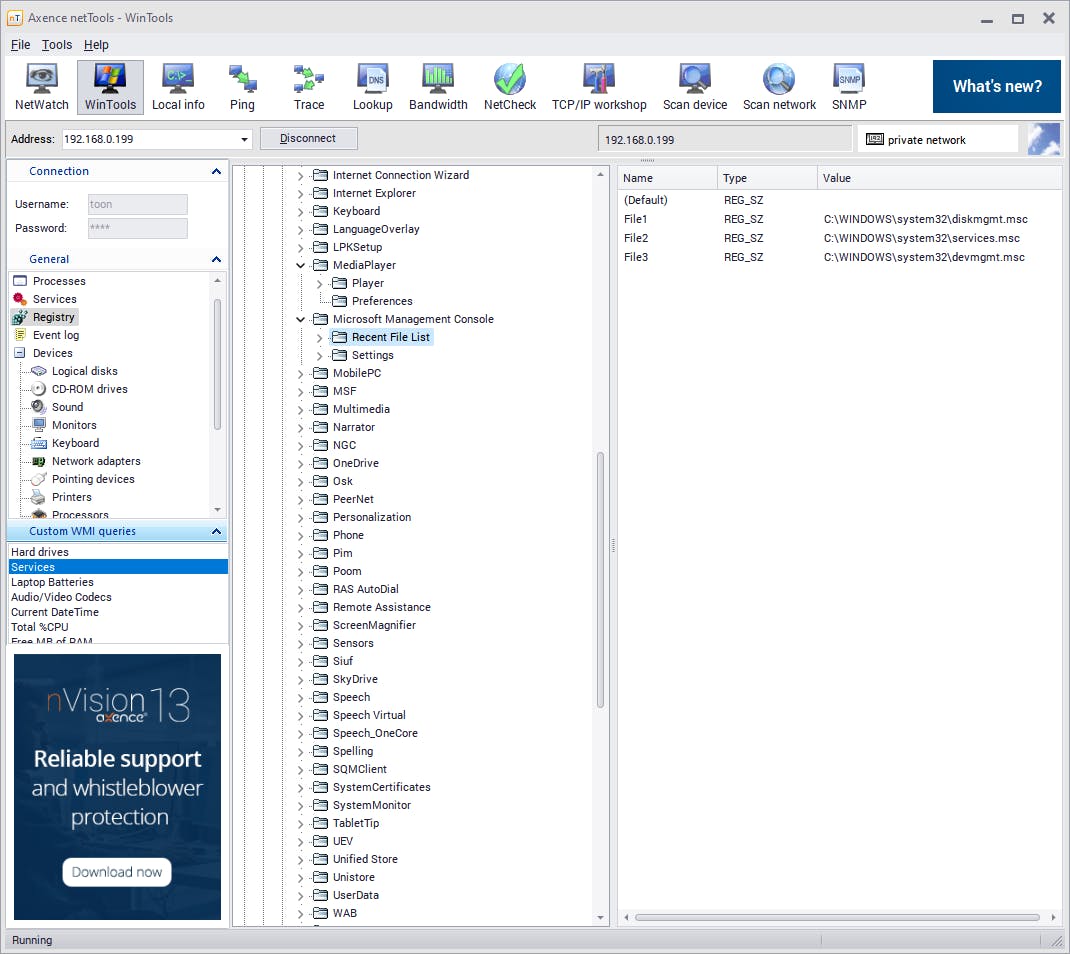Open Keyboard under Devices in General panel
This screenshot has width=1070, height=954.
[x=75, y=443]
